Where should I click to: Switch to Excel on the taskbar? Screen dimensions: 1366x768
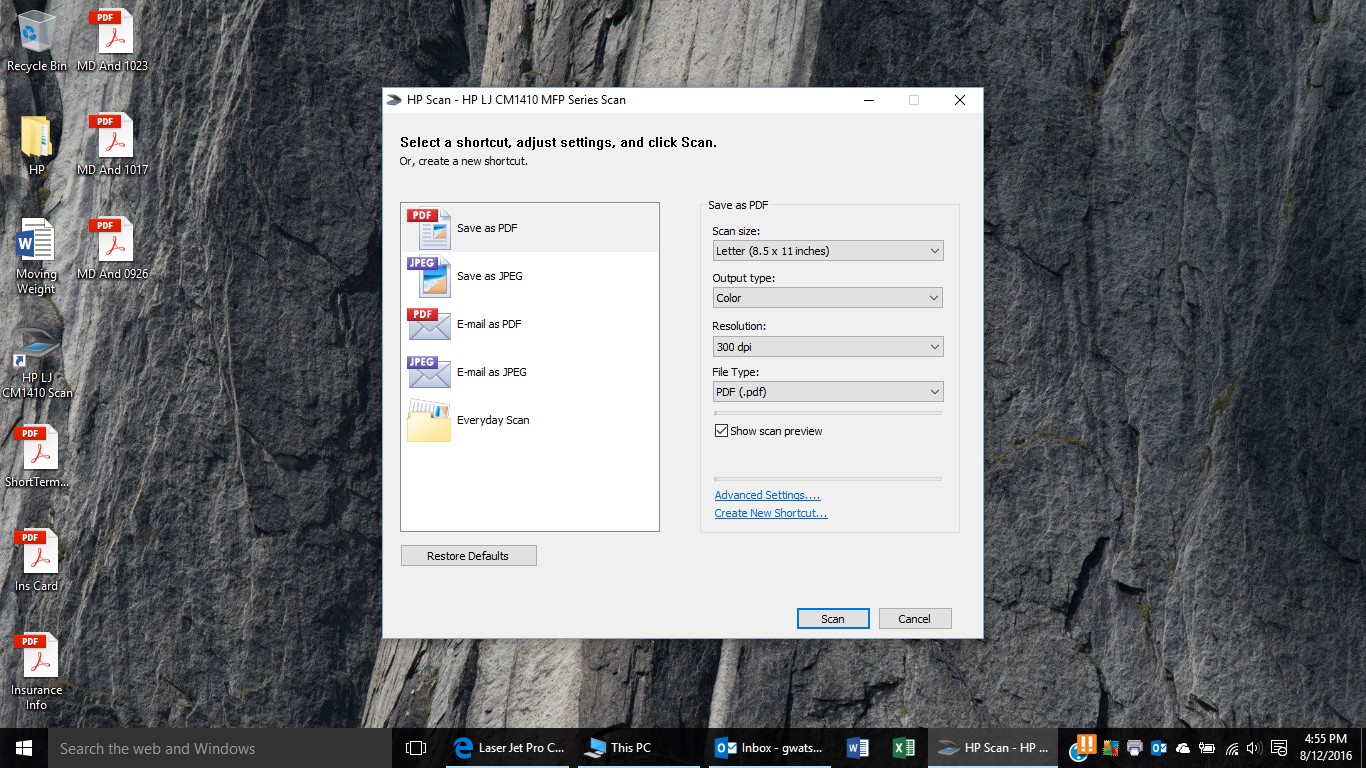click(x=903, y=748)
